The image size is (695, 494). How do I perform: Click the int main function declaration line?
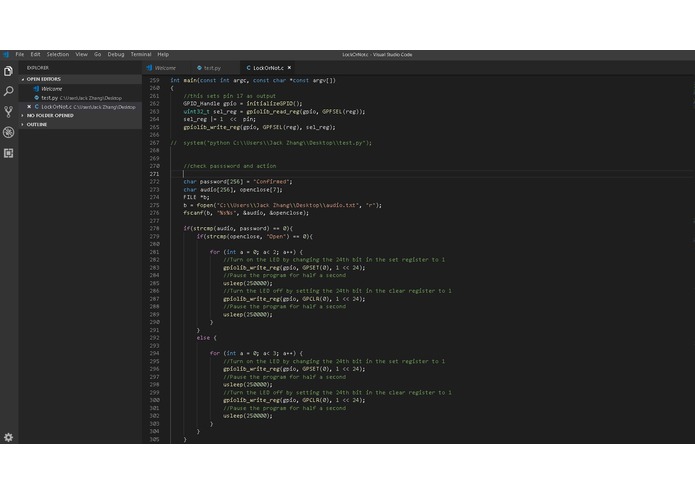pyautogui.click(x=253, y=80)
